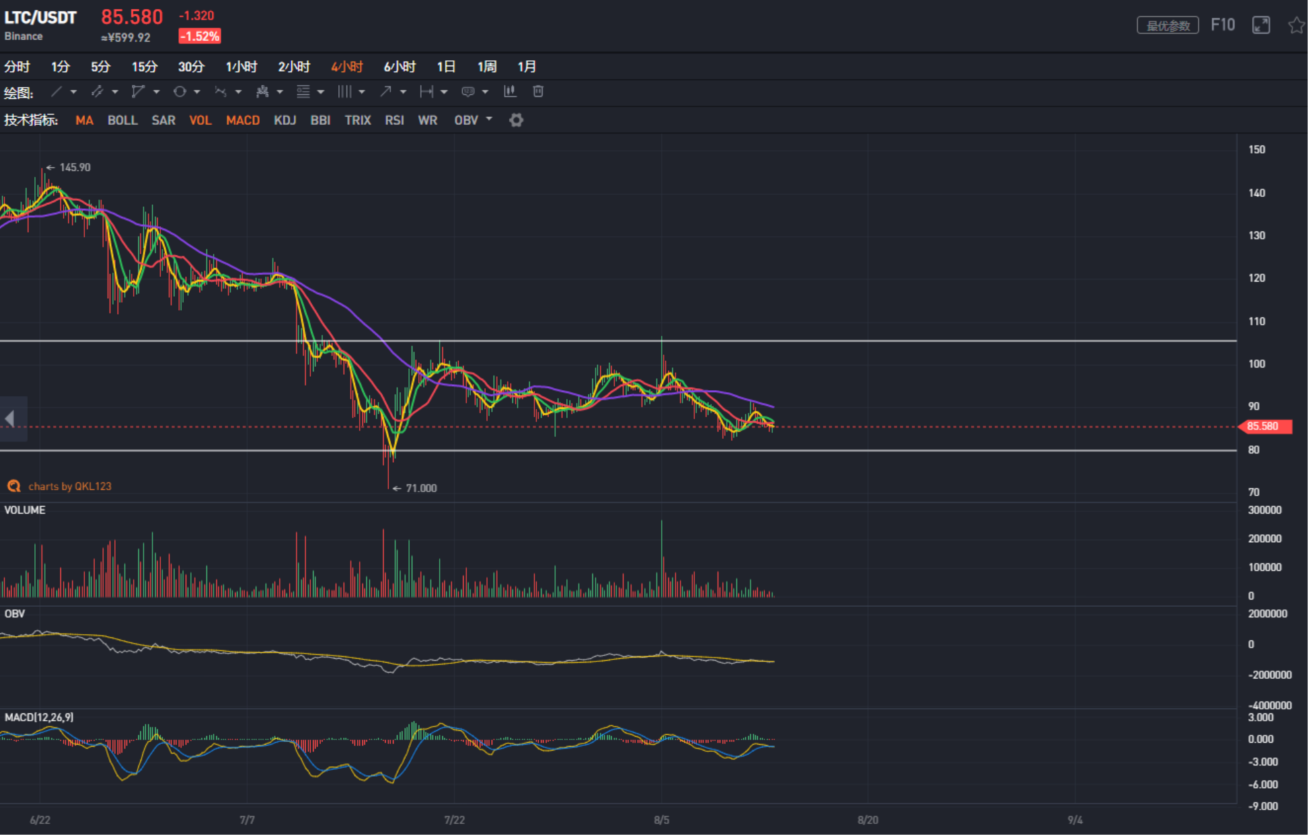Viewport: 1309px width, 835px height.
Task: Click the left scroll arrow on chart edge
Action: click(x=11, y=418)
